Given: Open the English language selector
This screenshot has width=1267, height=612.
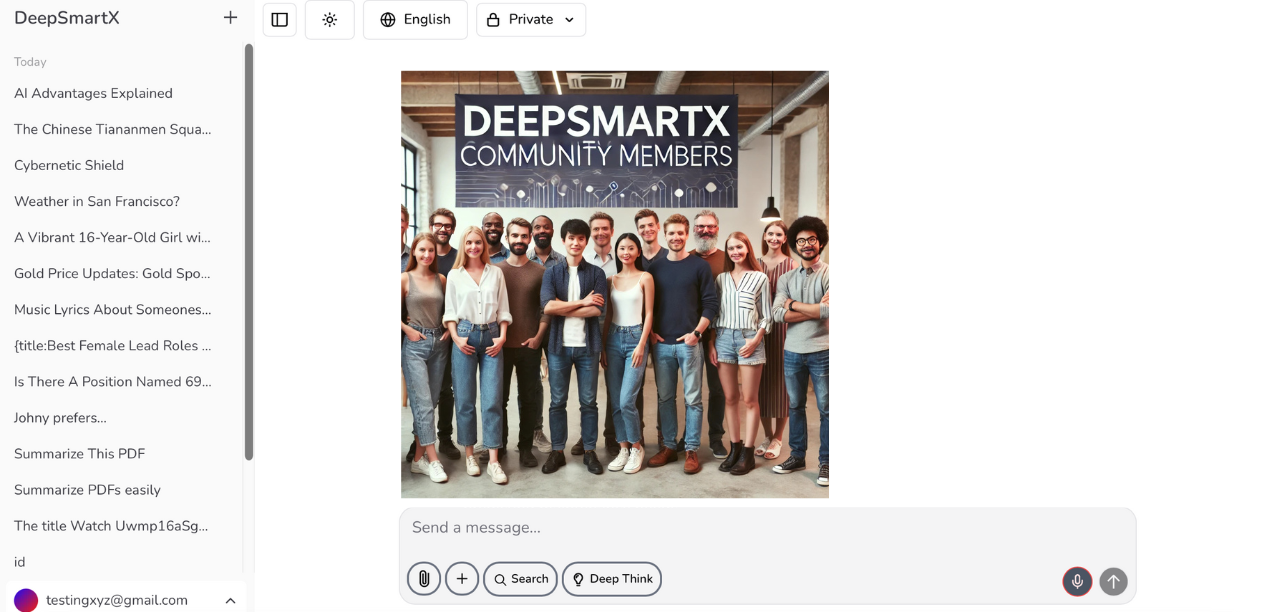Looking at the screenshot, I should (x=415, y=20).
